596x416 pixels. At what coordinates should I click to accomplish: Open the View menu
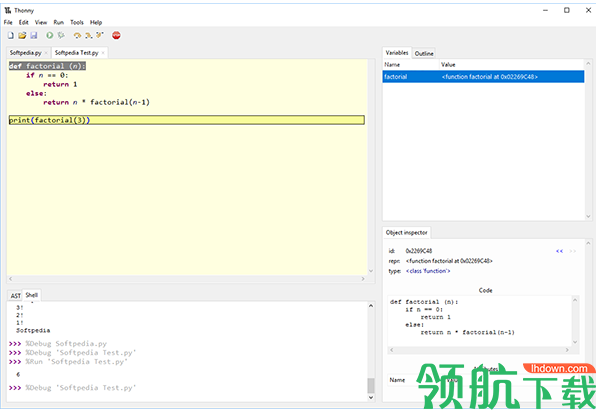coord(41,22)
